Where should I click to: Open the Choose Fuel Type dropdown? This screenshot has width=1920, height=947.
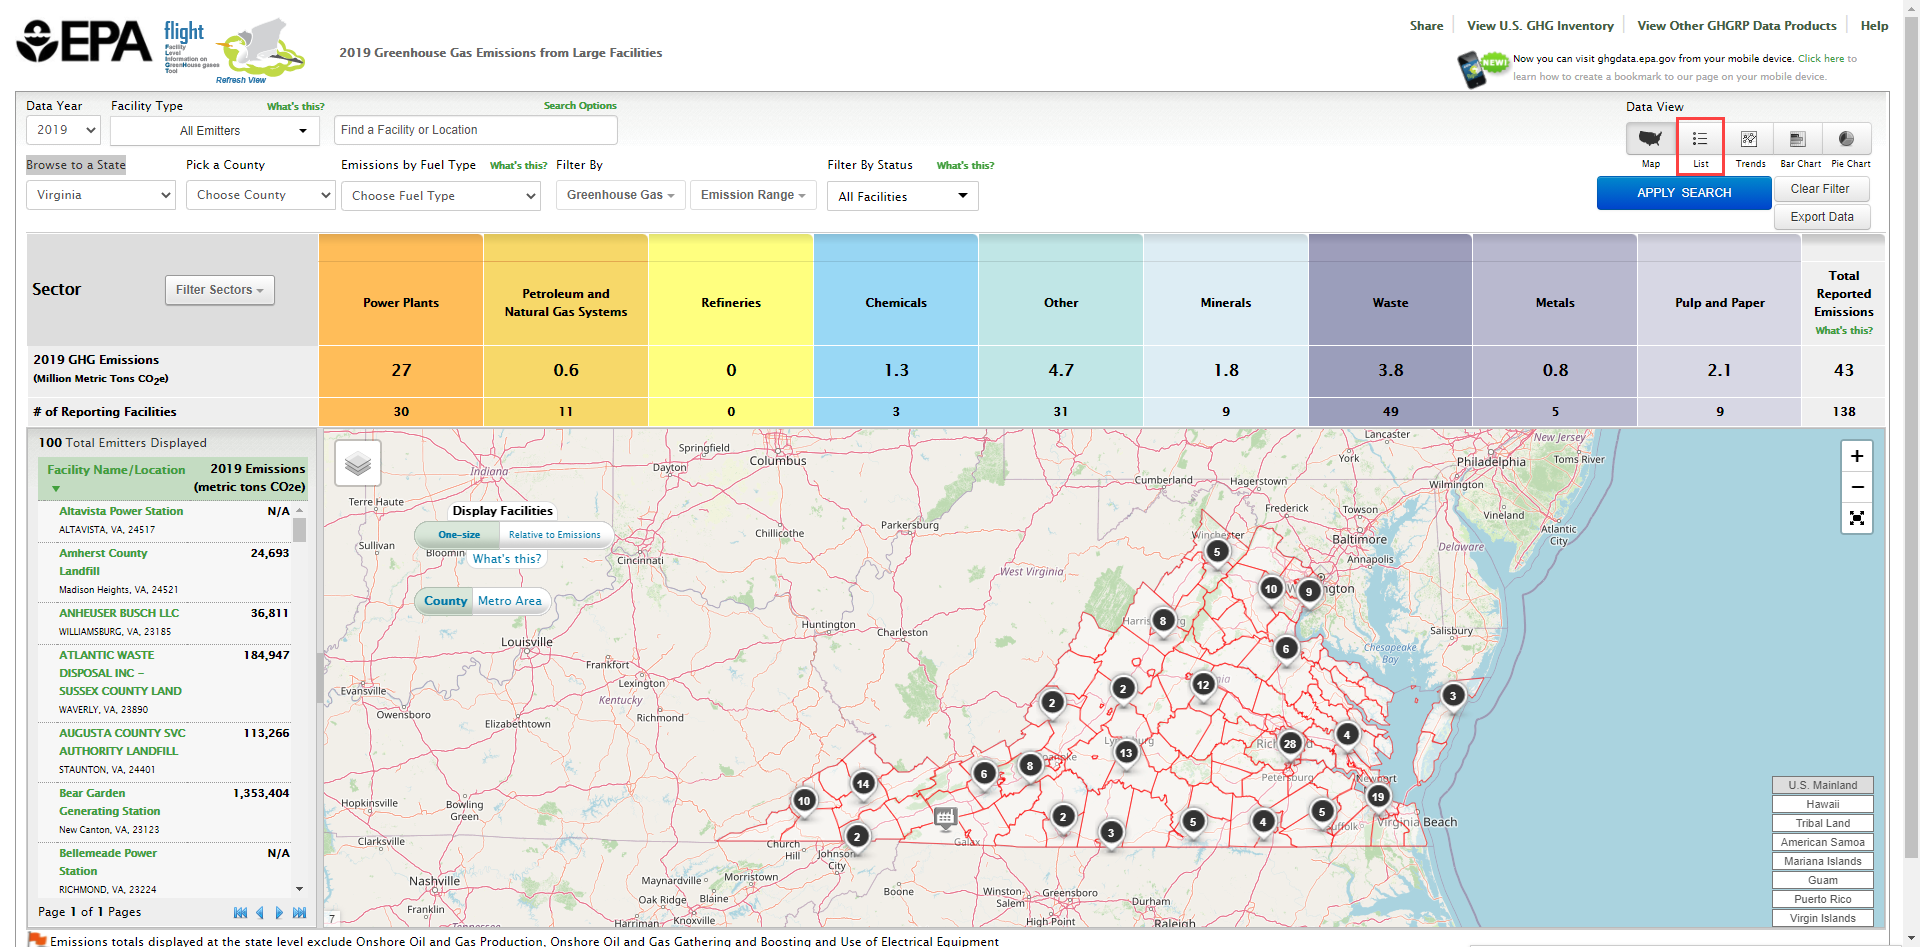click(x=441, y=196)
